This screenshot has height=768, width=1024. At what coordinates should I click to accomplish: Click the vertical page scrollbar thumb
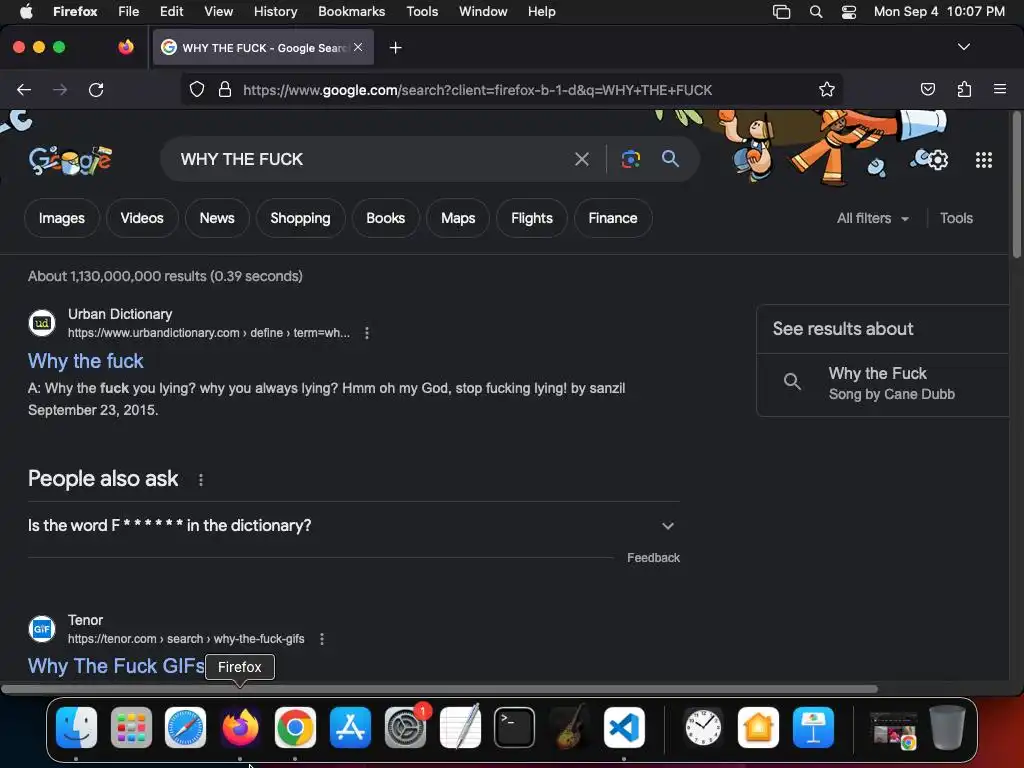[1016, 184]
